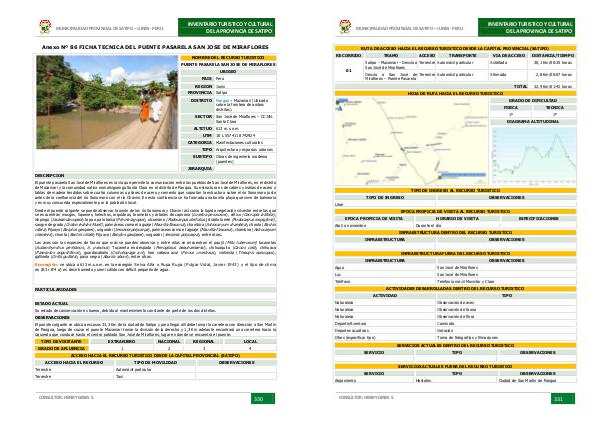Select the 'HOJA DE RUTA HACIA EL RECURSO' header
The width and height of the screenshot is (600, 424).
[455, 93]
